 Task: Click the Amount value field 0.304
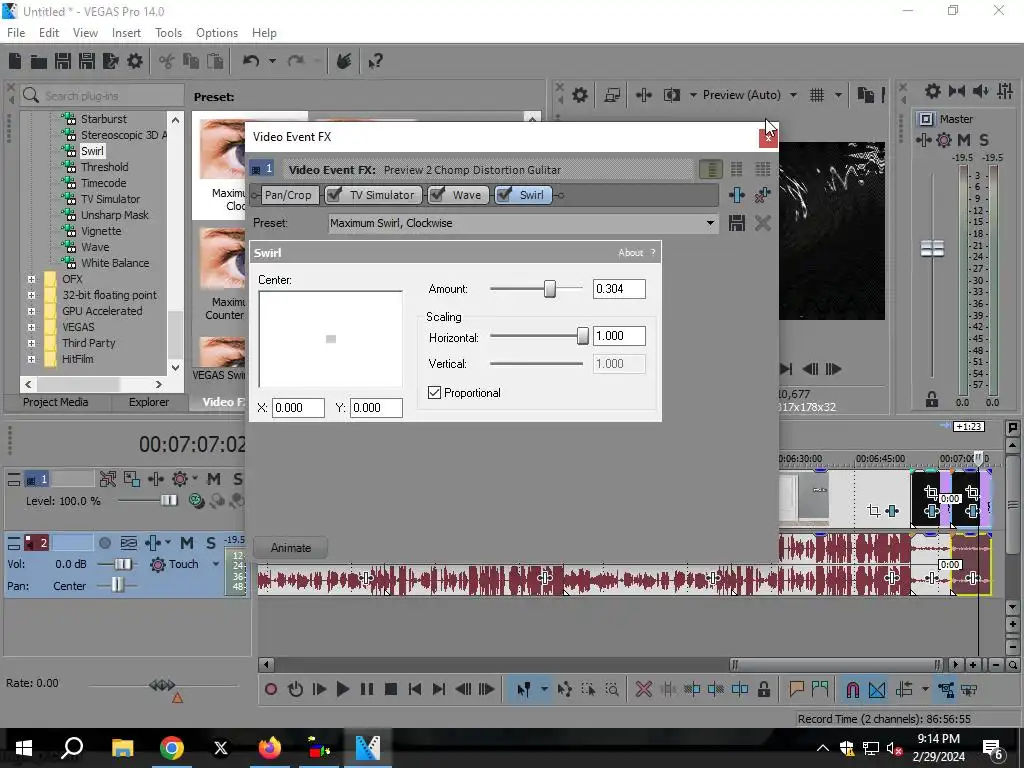coord(619,289)
